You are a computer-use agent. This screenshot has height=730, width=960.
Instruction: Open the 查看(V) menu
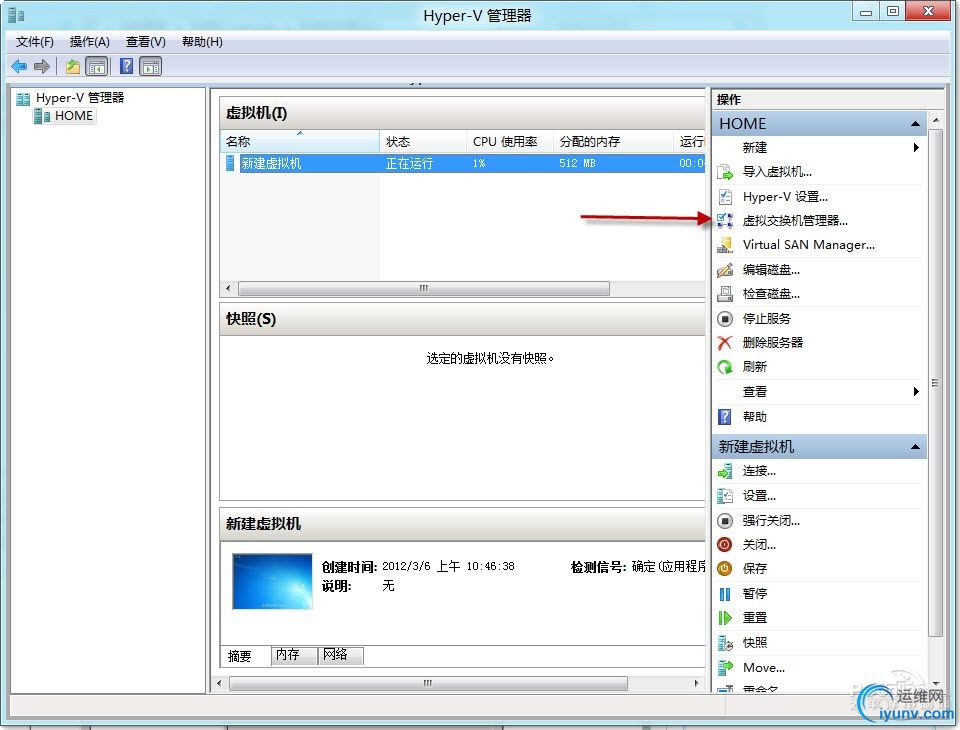pyautogui.click(x=146, y=42)
